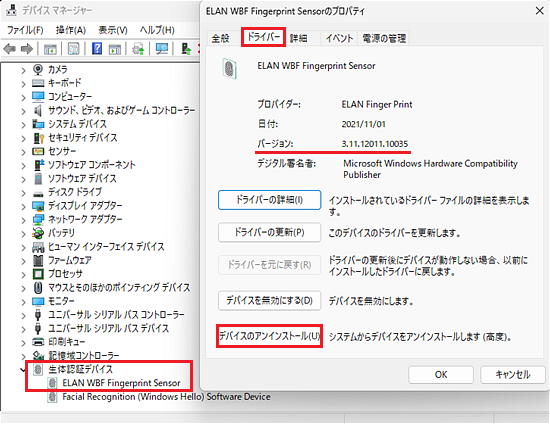Expand the キーボード category
The image size is (550, 424).
coord(23,84)
